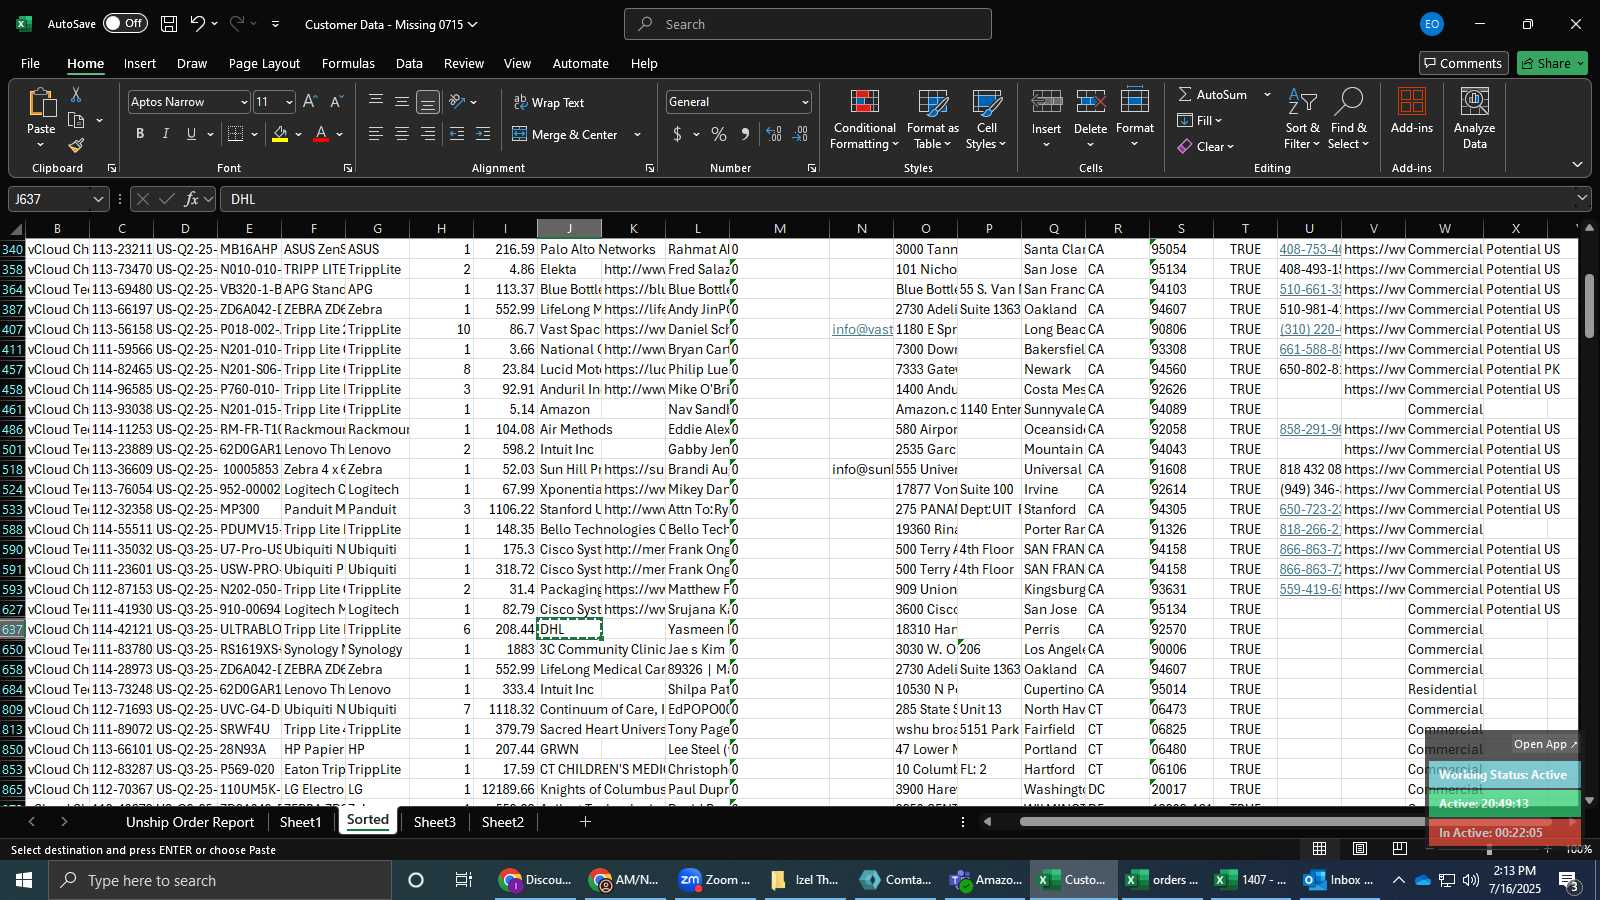
Task: Open Conditional Formatting dropdown
Action: [x=864, y=119]
